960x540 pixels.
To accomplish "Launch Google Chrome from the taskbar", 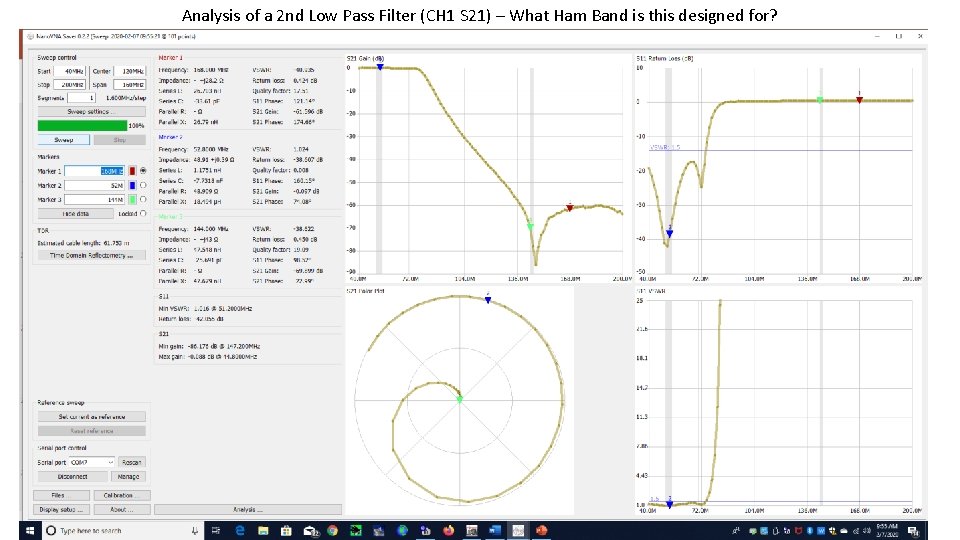I will click(x=332, y=531).
